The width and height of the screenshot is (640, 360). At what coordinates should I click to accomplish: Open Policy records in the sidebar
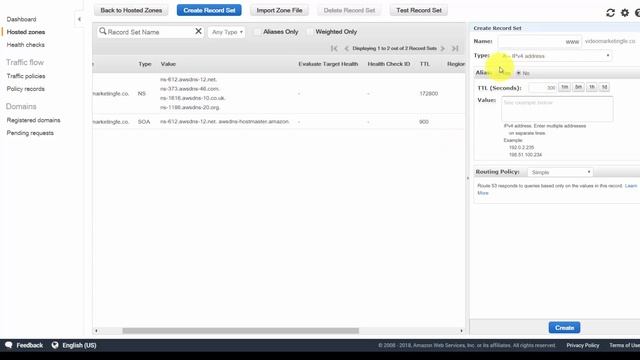[x=25, y=89]
